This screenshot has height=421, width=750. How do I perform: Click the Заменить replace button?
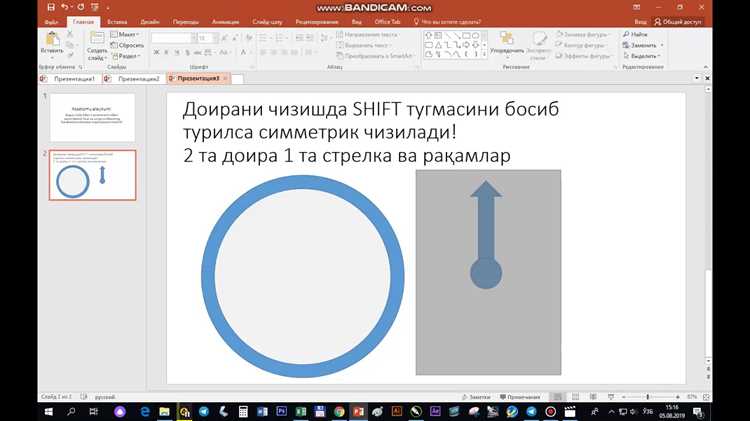point(643,45)
